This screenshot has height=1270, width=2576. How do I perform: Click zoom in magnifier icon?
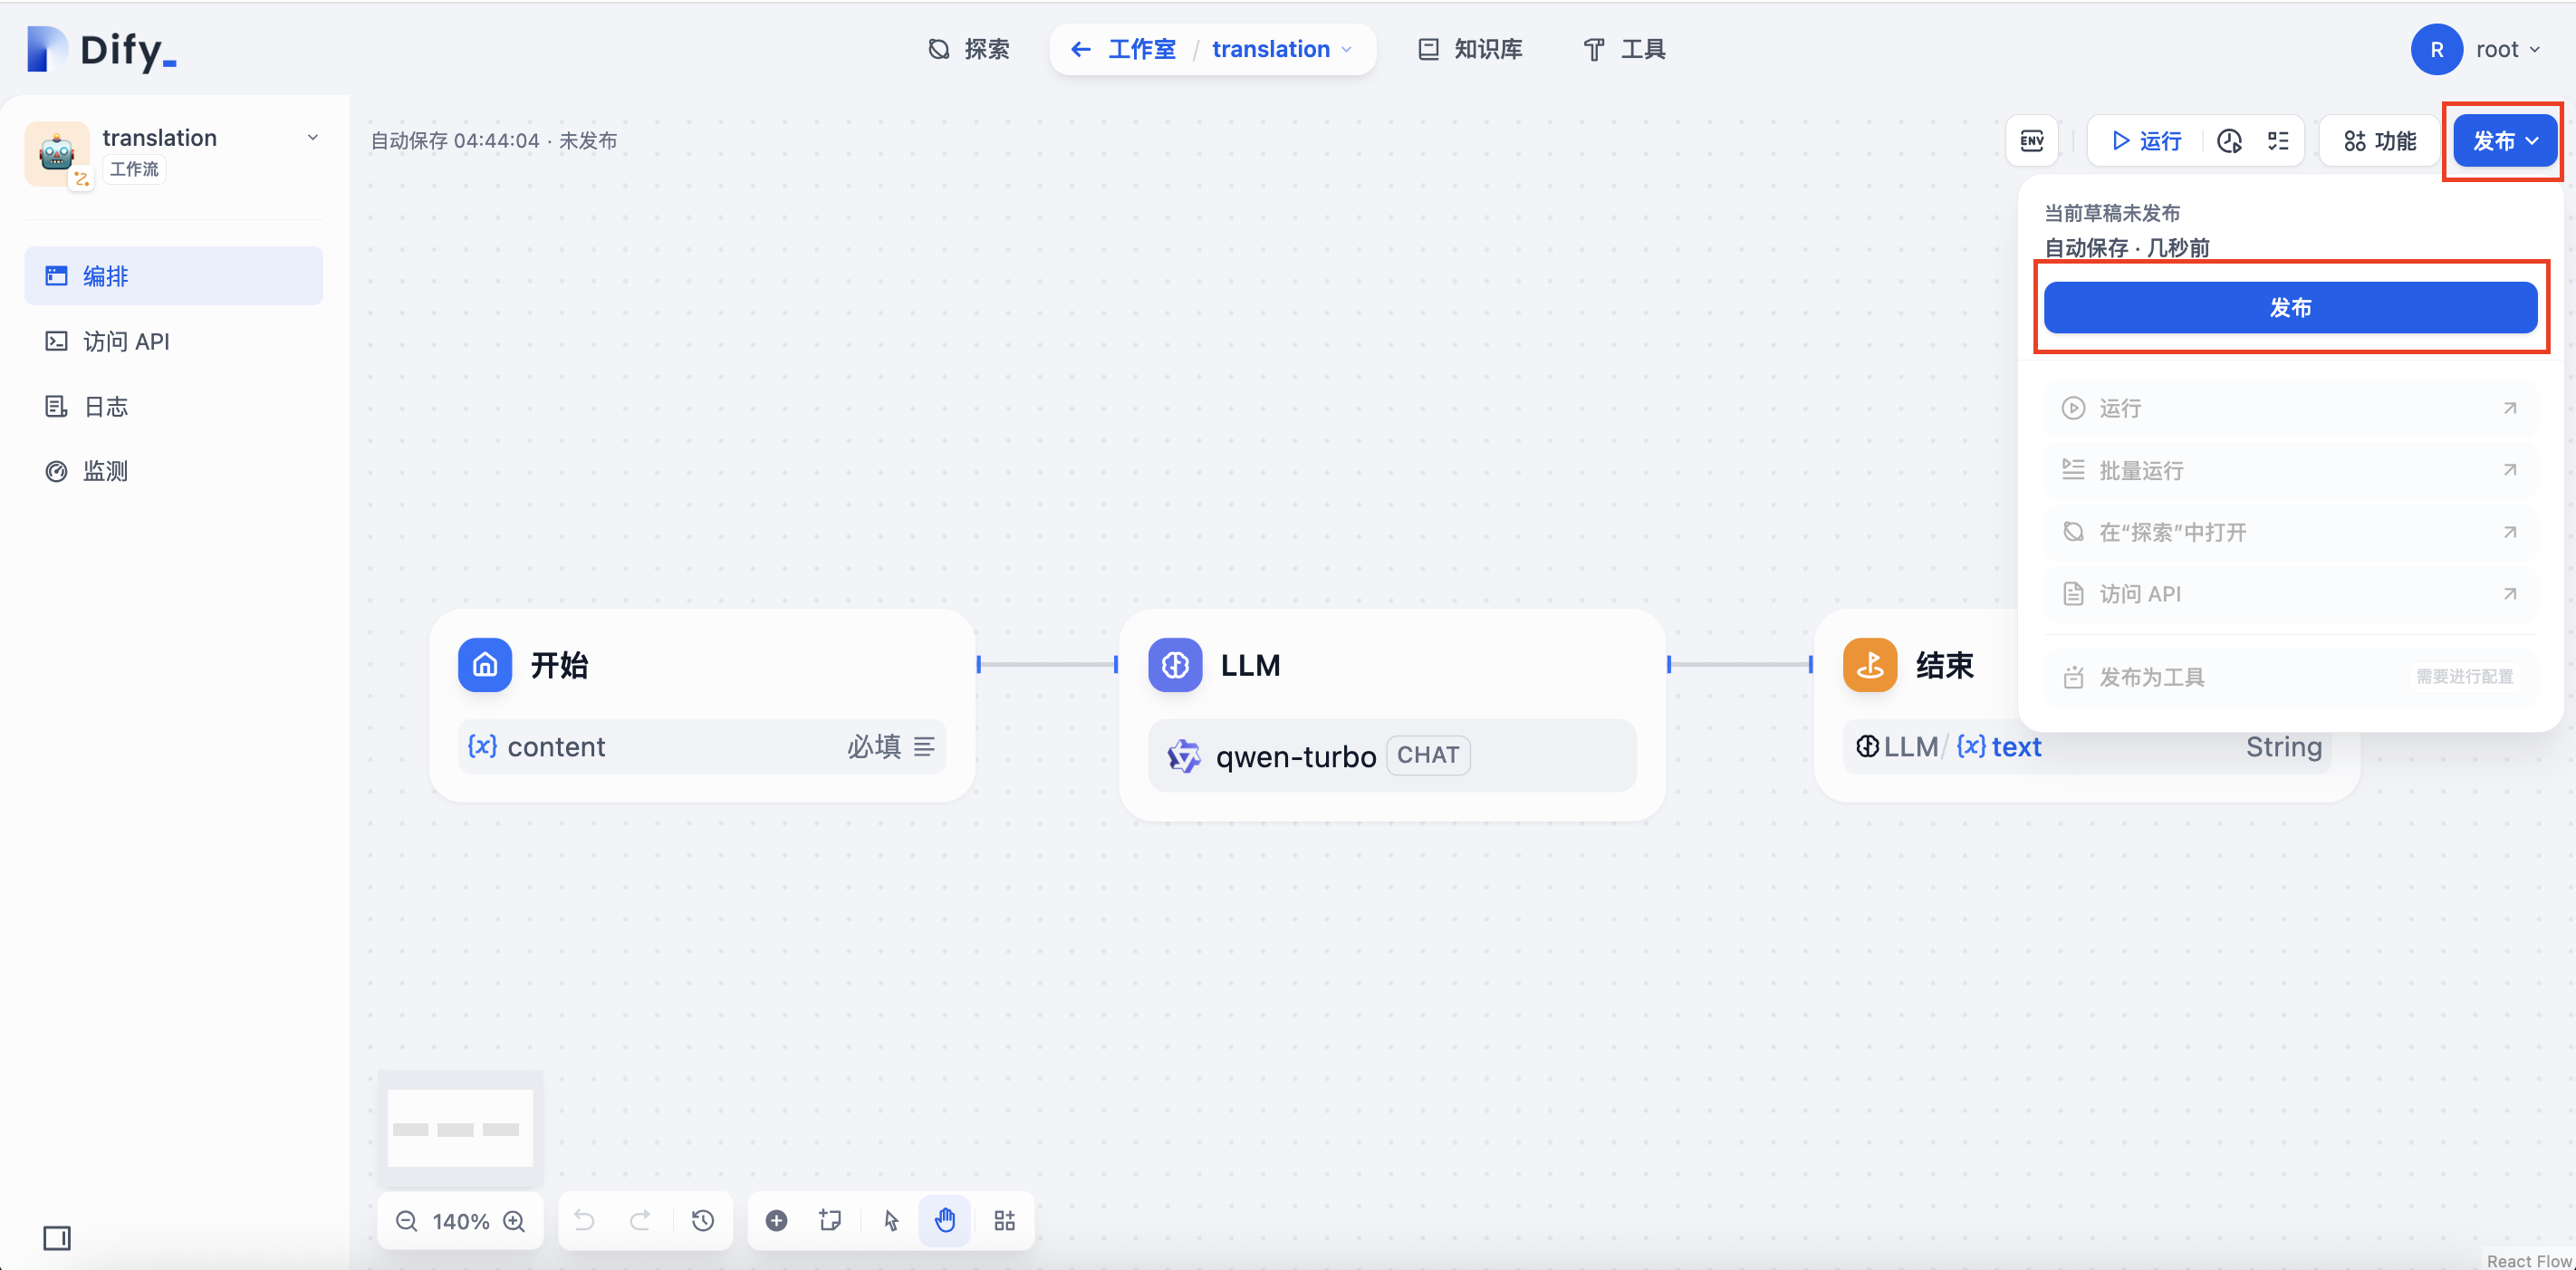point(514,1221)
